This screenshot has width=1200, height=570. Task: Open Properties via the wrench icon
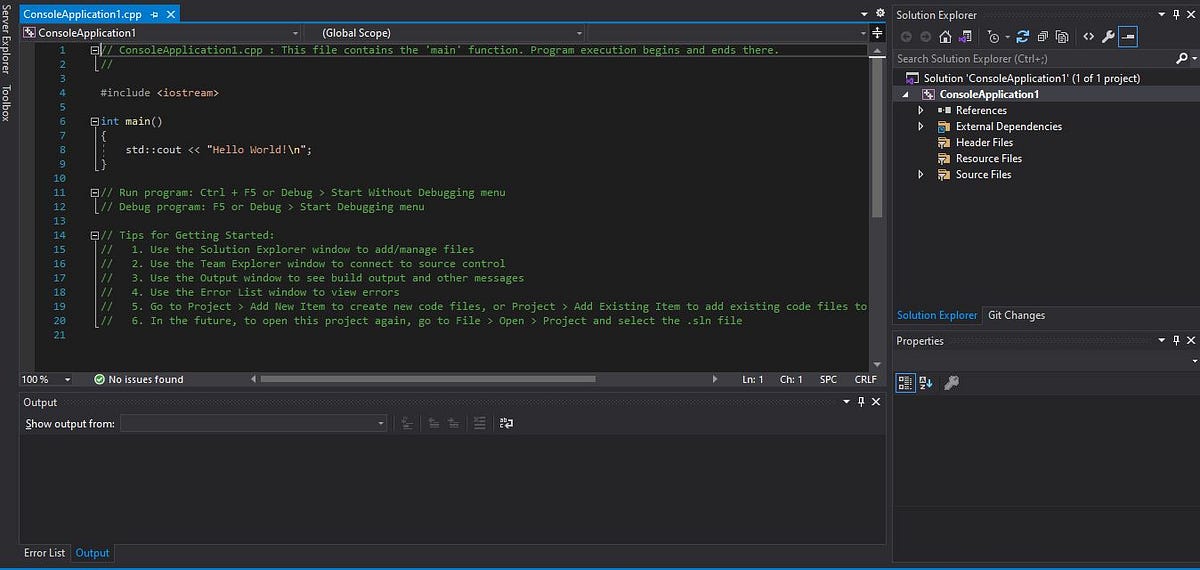(x=1108, y=37)
